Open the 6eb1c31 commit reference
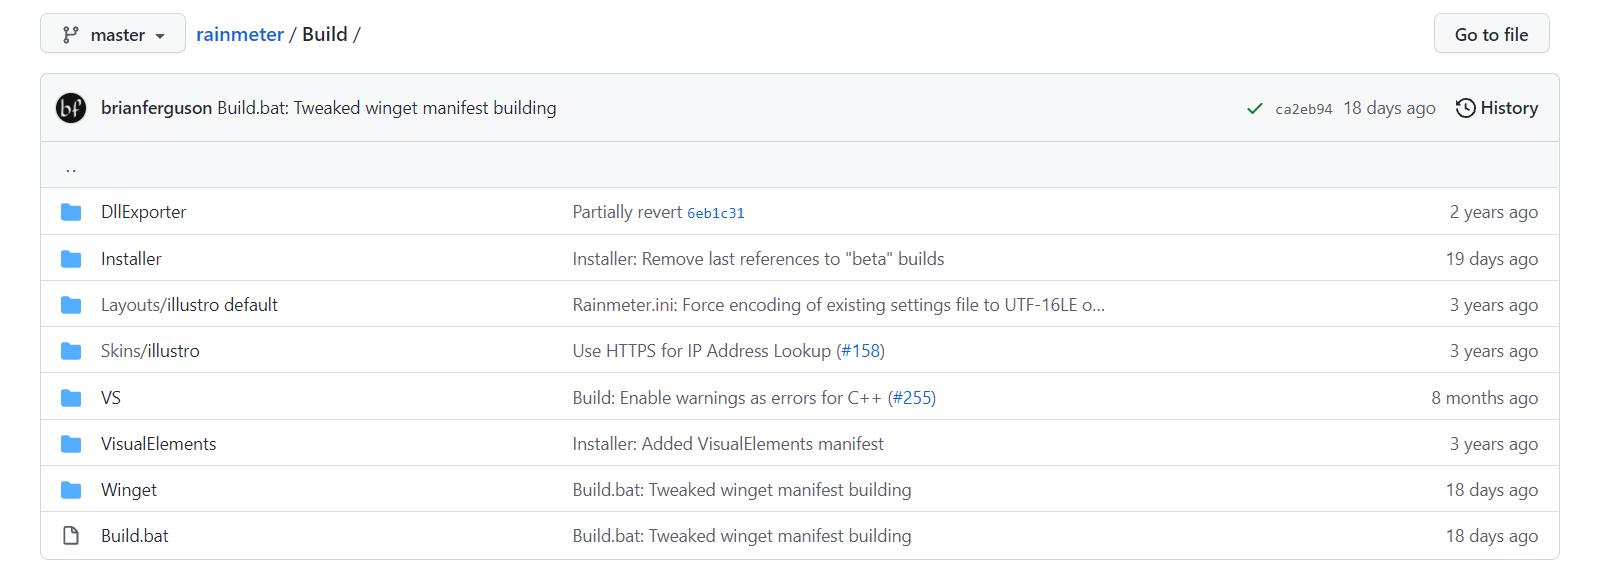Viewport: 1620px width, 588px height. (715, 213)
